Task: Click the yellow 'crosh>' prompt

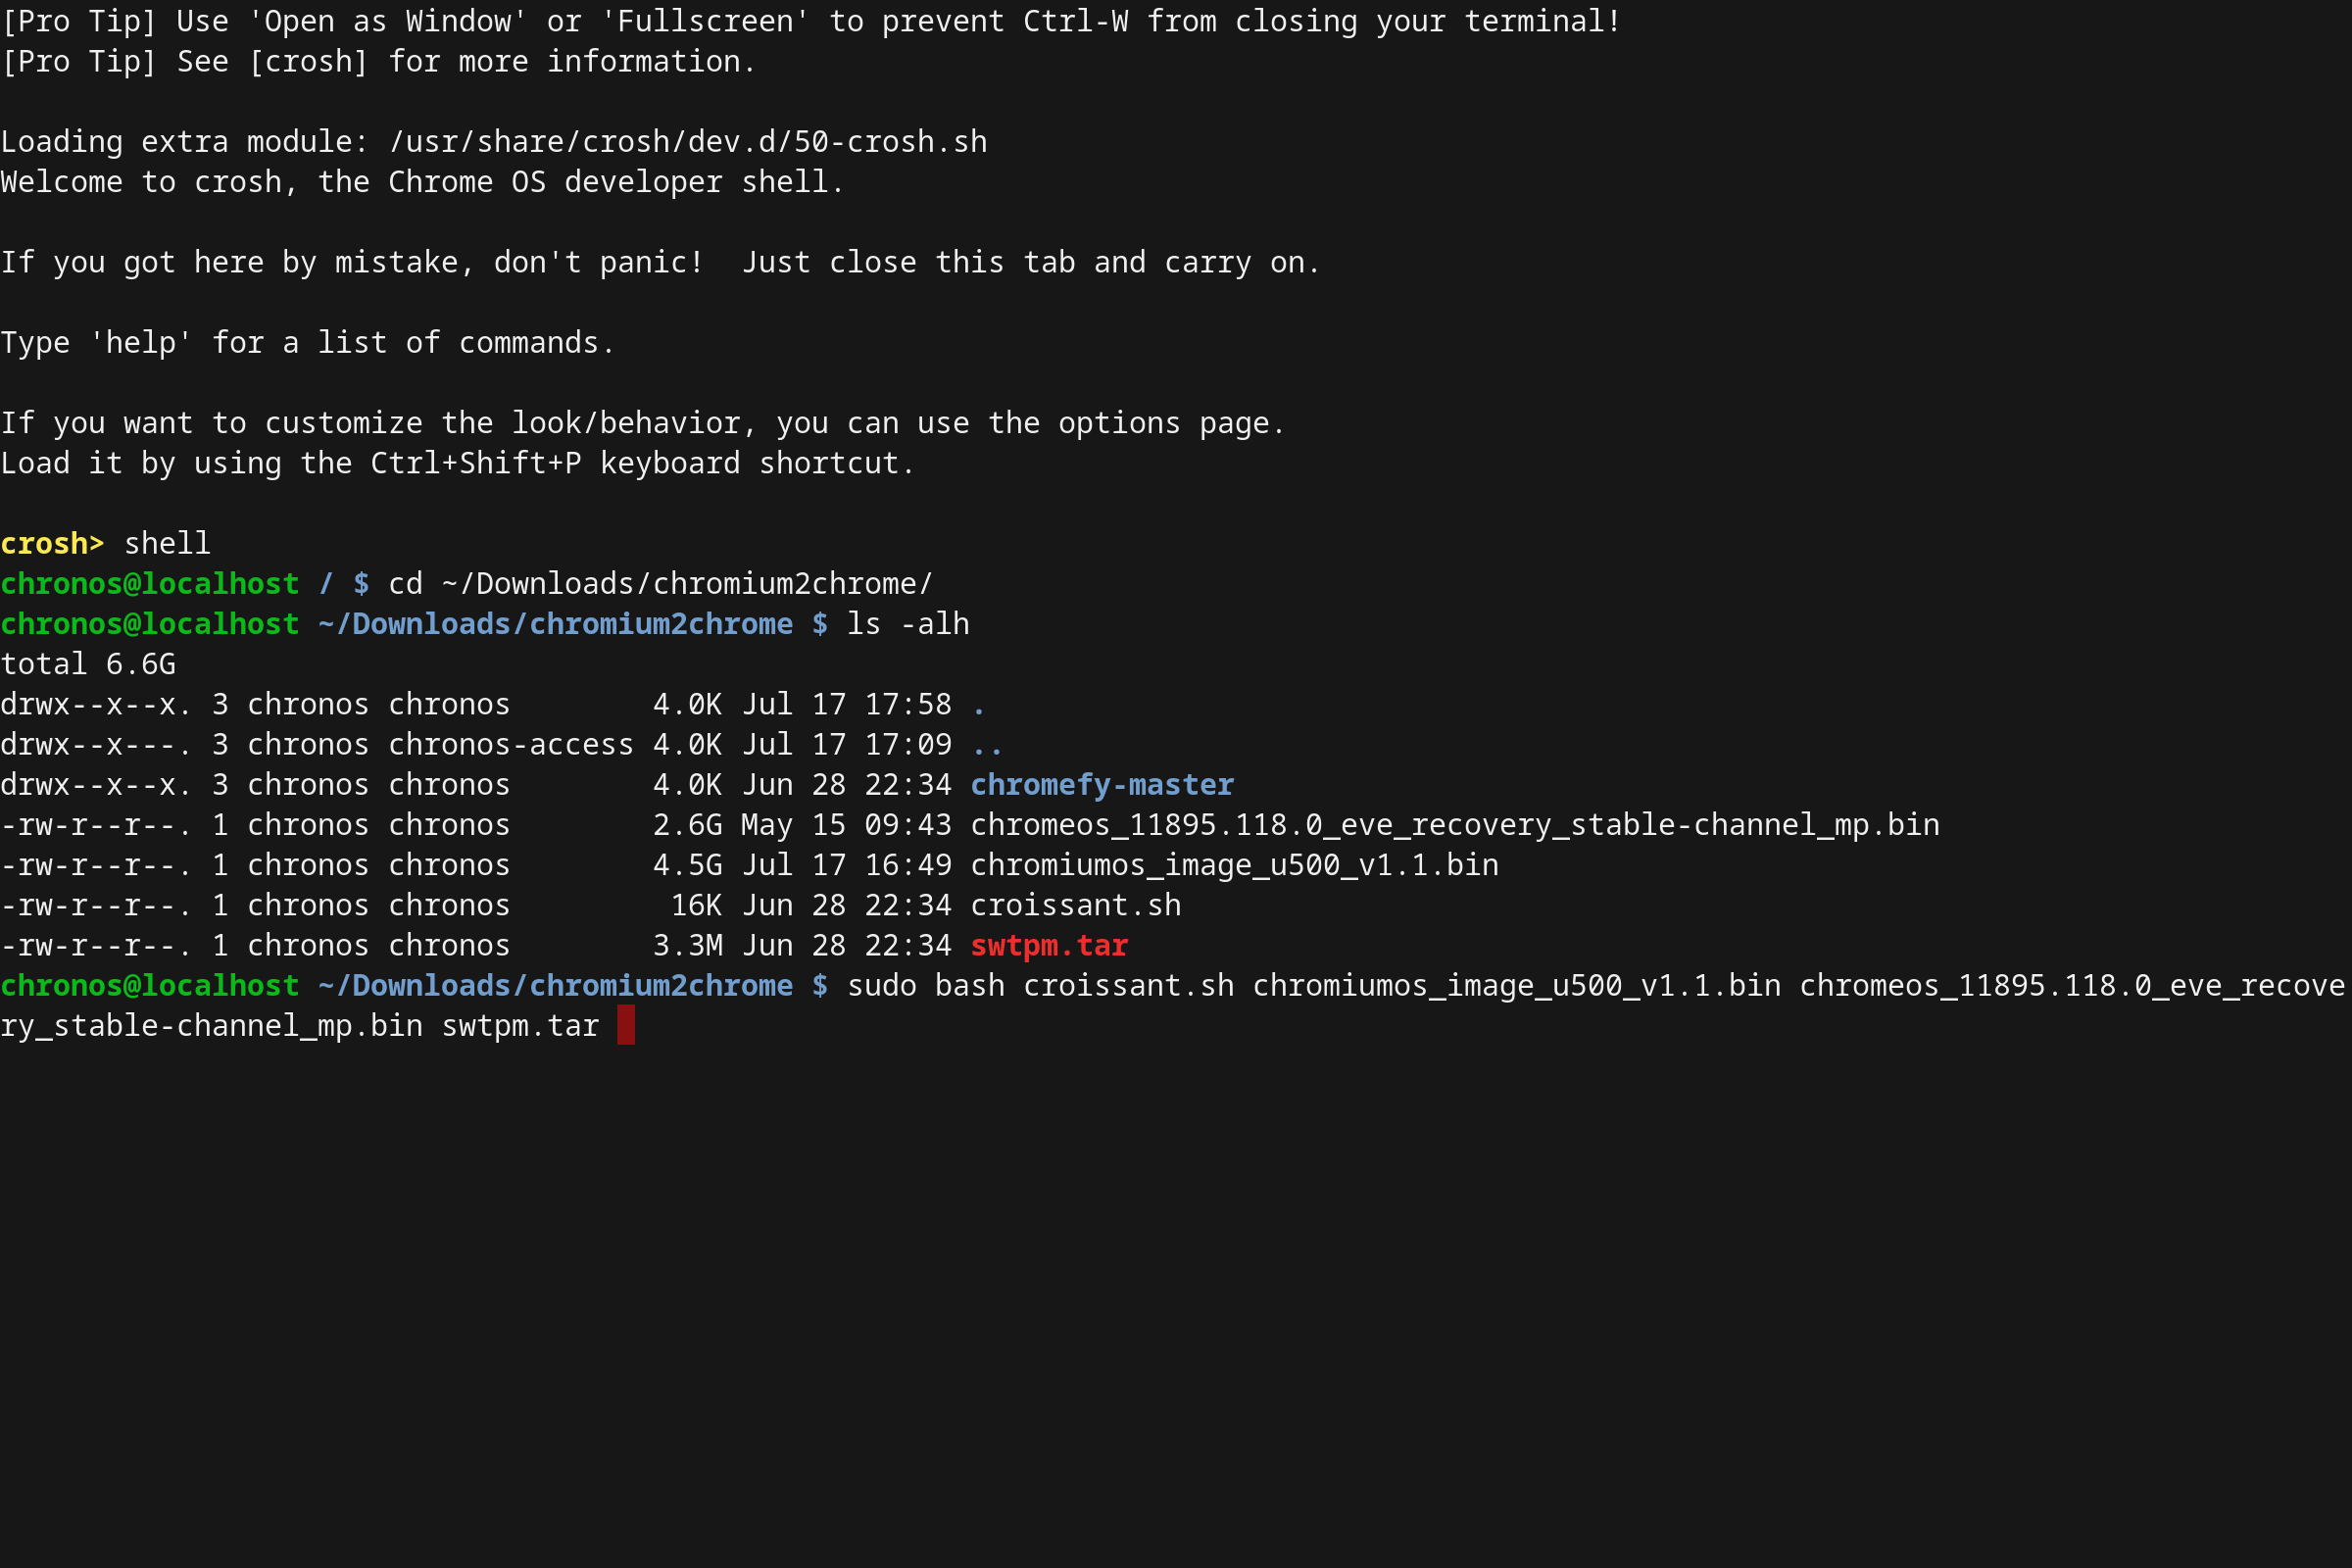Action: pos(52,544)
